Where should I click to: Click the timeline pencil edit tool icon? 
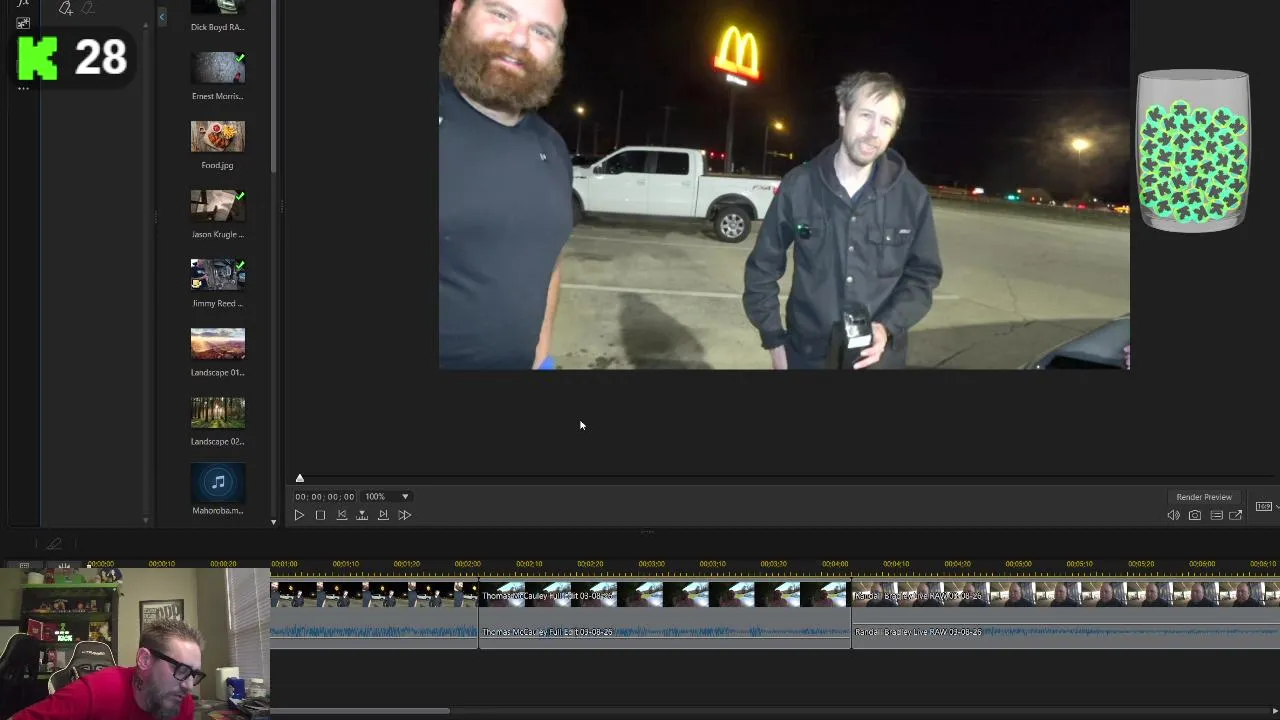(x=54, y=543)
